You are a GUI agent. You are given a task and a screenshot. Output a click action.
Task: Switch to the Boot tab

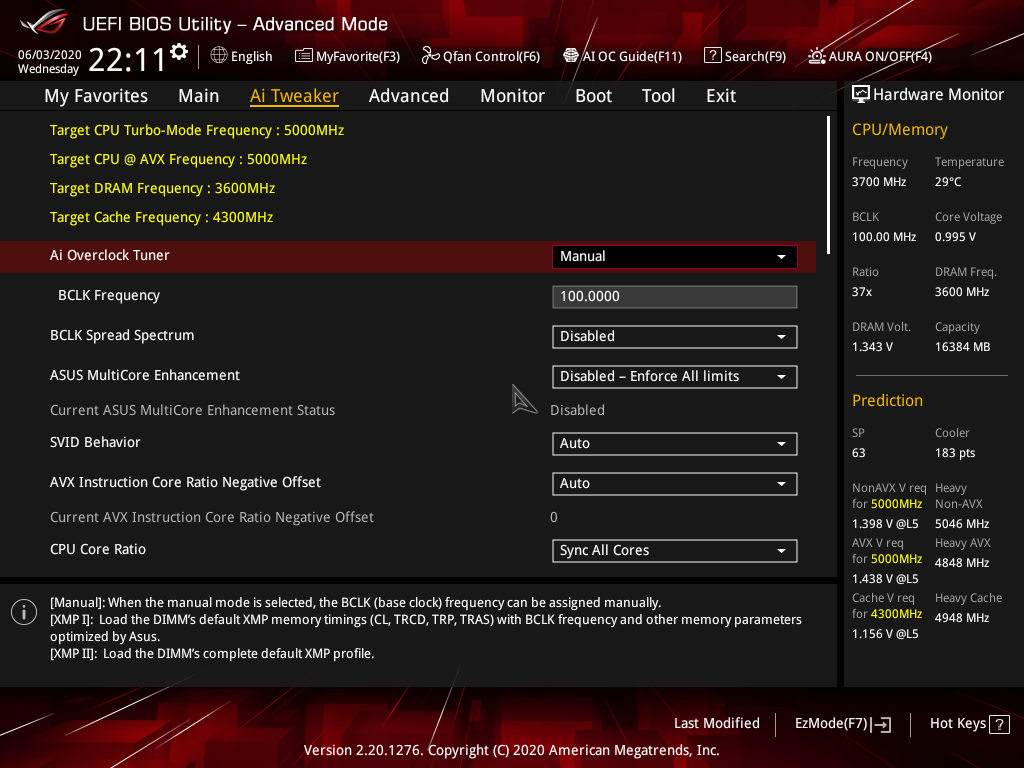click(x=593, y=95)
